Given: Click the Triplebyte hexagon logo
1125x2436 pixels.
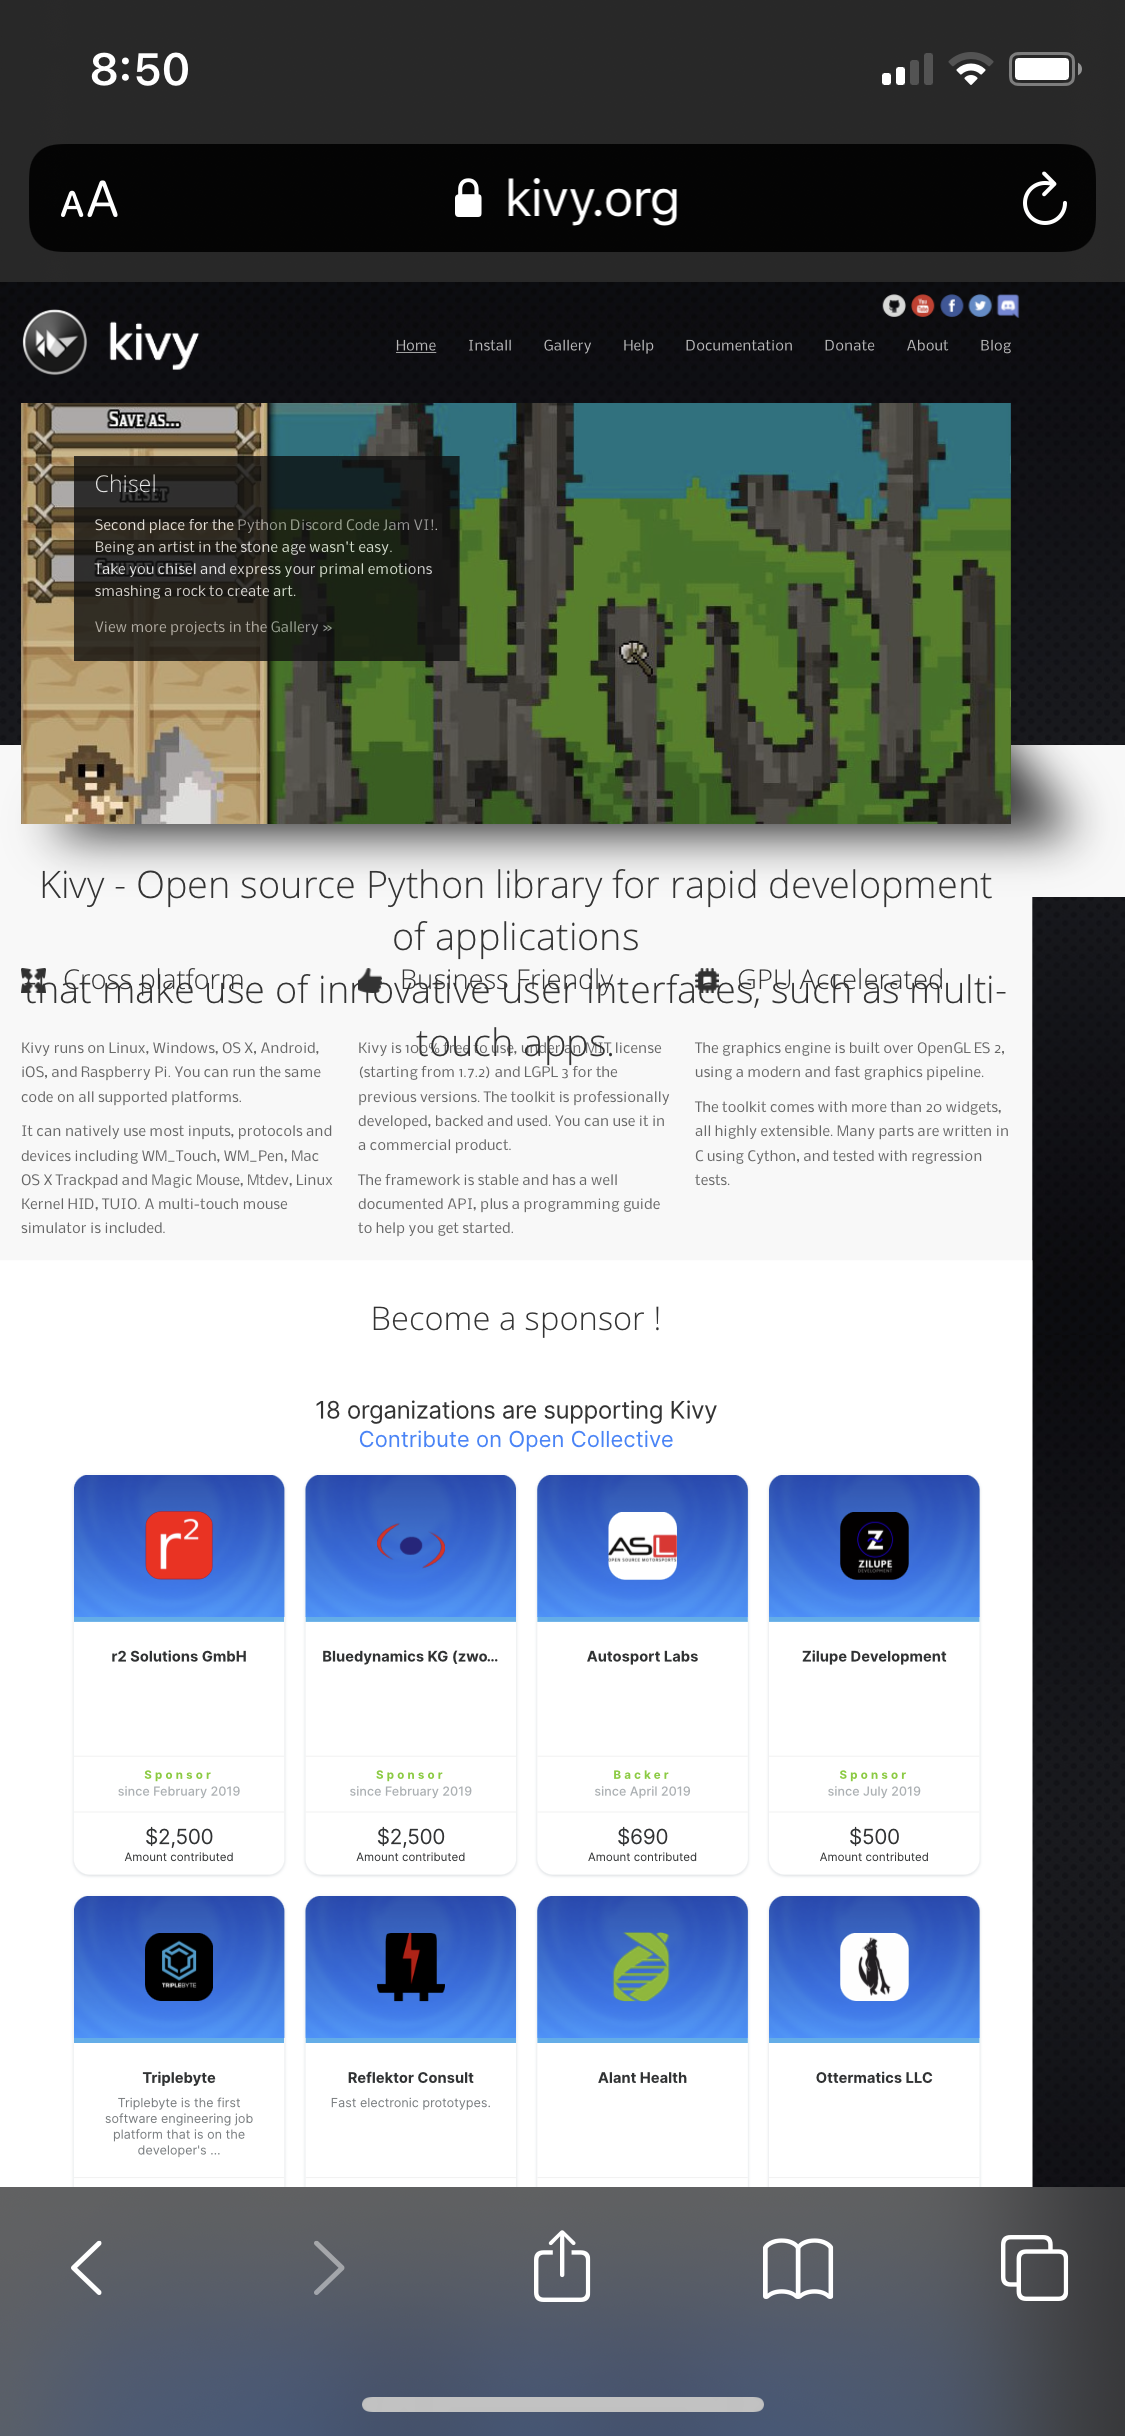Looking at the screenshot, I should click(x=179, y=1966).
